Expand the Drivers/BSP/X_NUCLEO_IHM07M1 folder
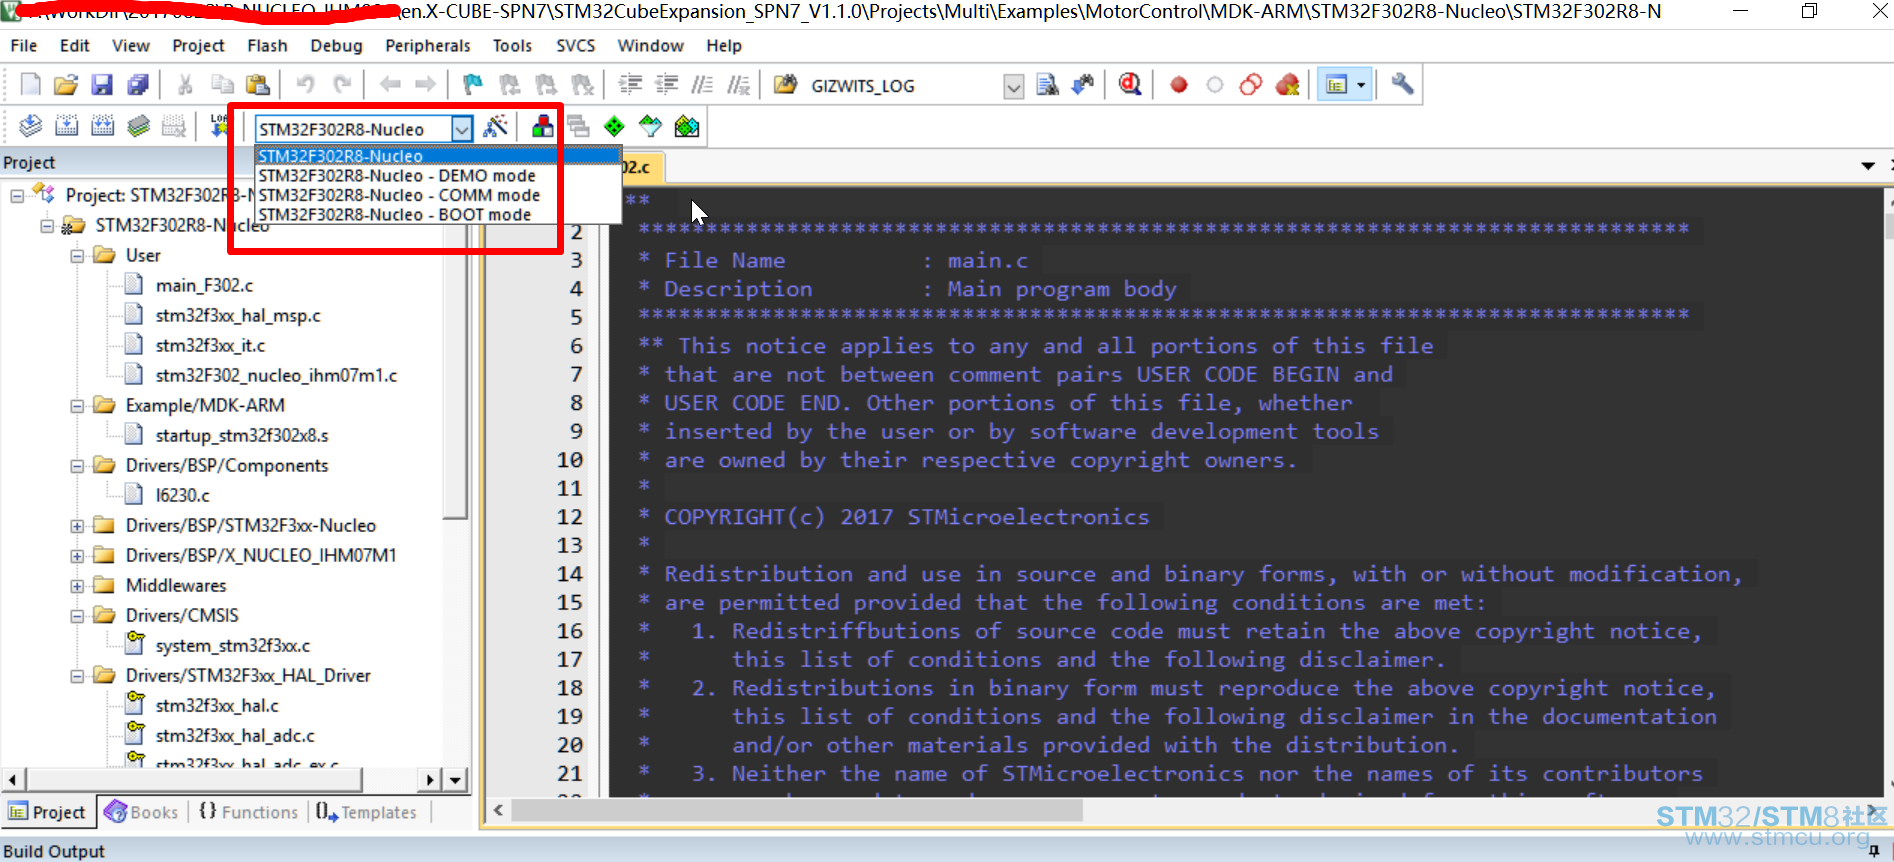1894x862 pixels. [77, 556]
